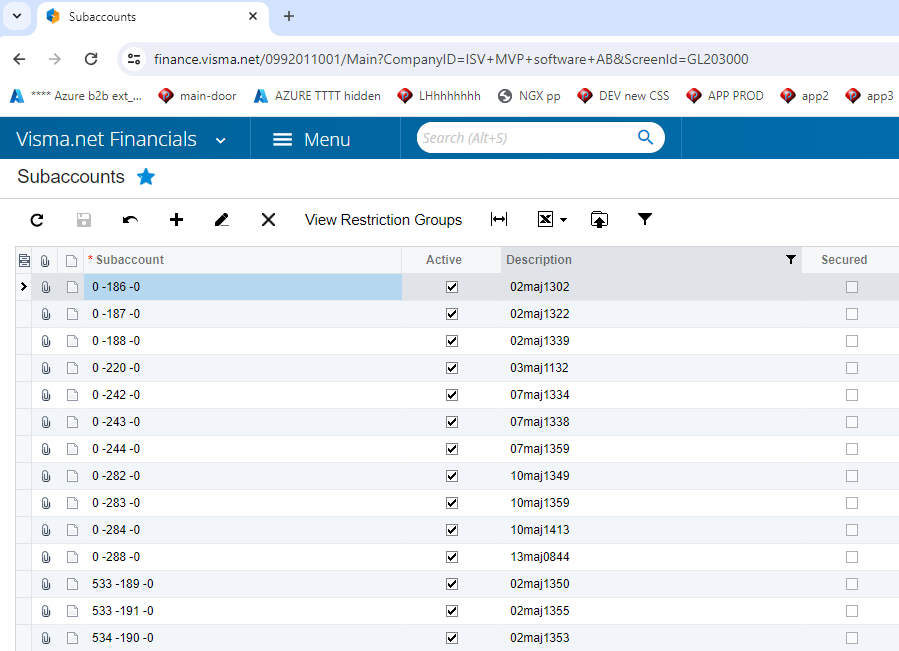
Task: Close the Subaccounts browser tab
Action: click(x=253, y=17)
